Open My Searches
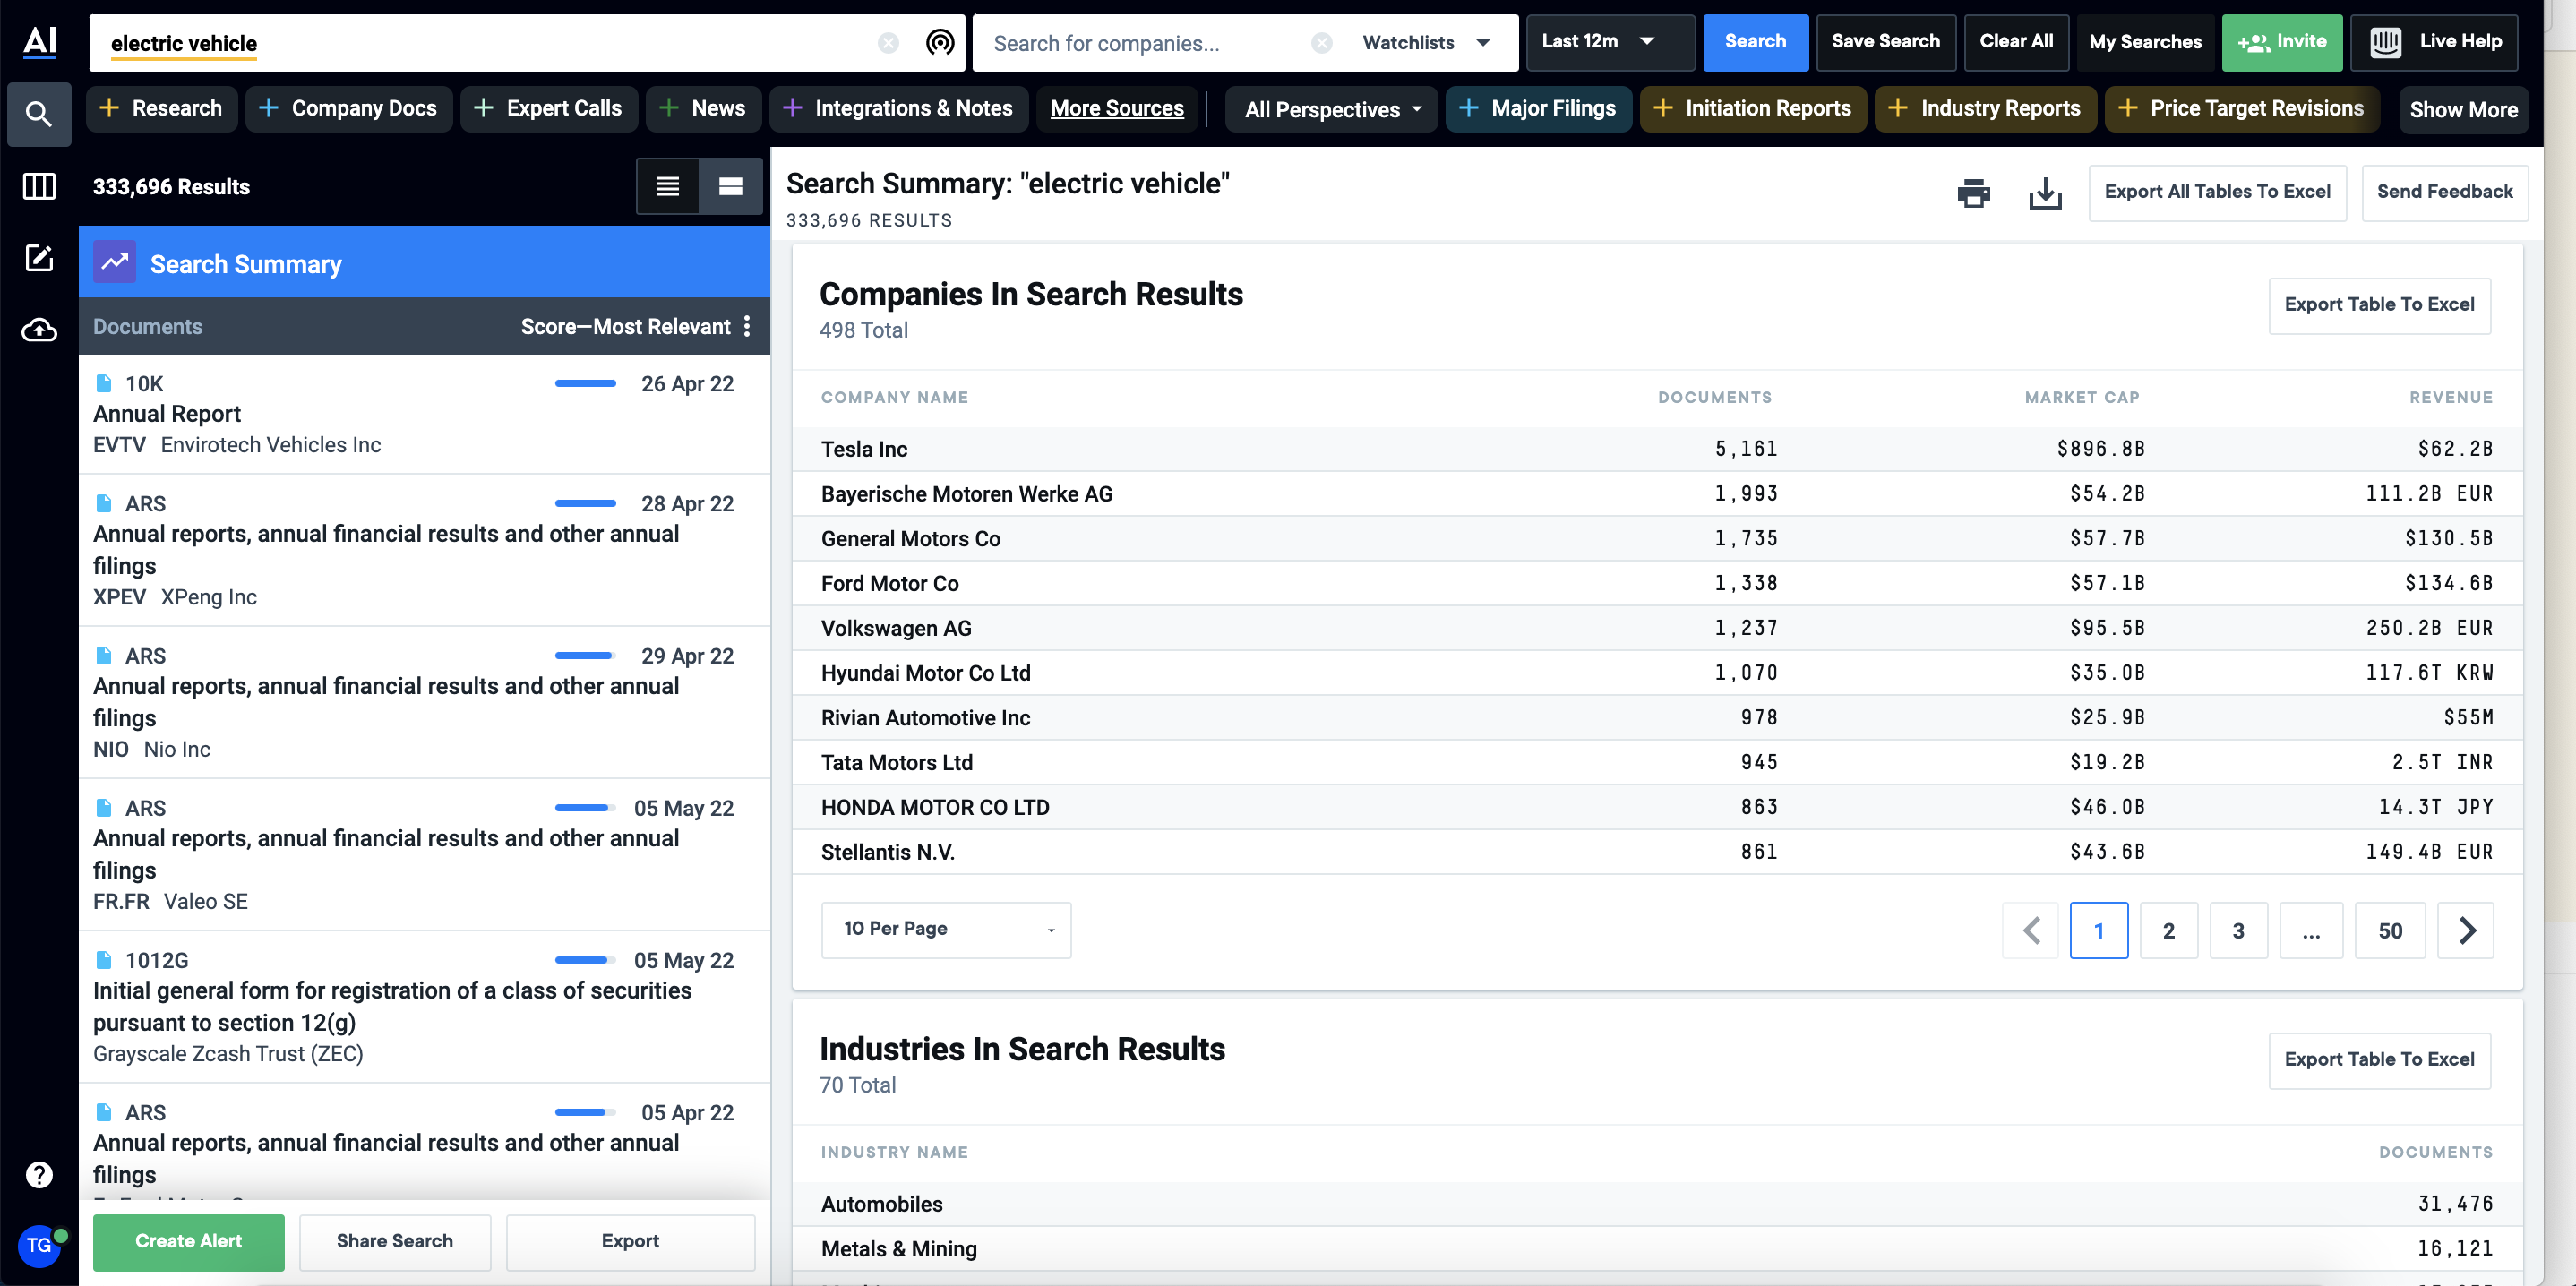Screen dimensions: 2576x1286 (x=2145, y=42)
